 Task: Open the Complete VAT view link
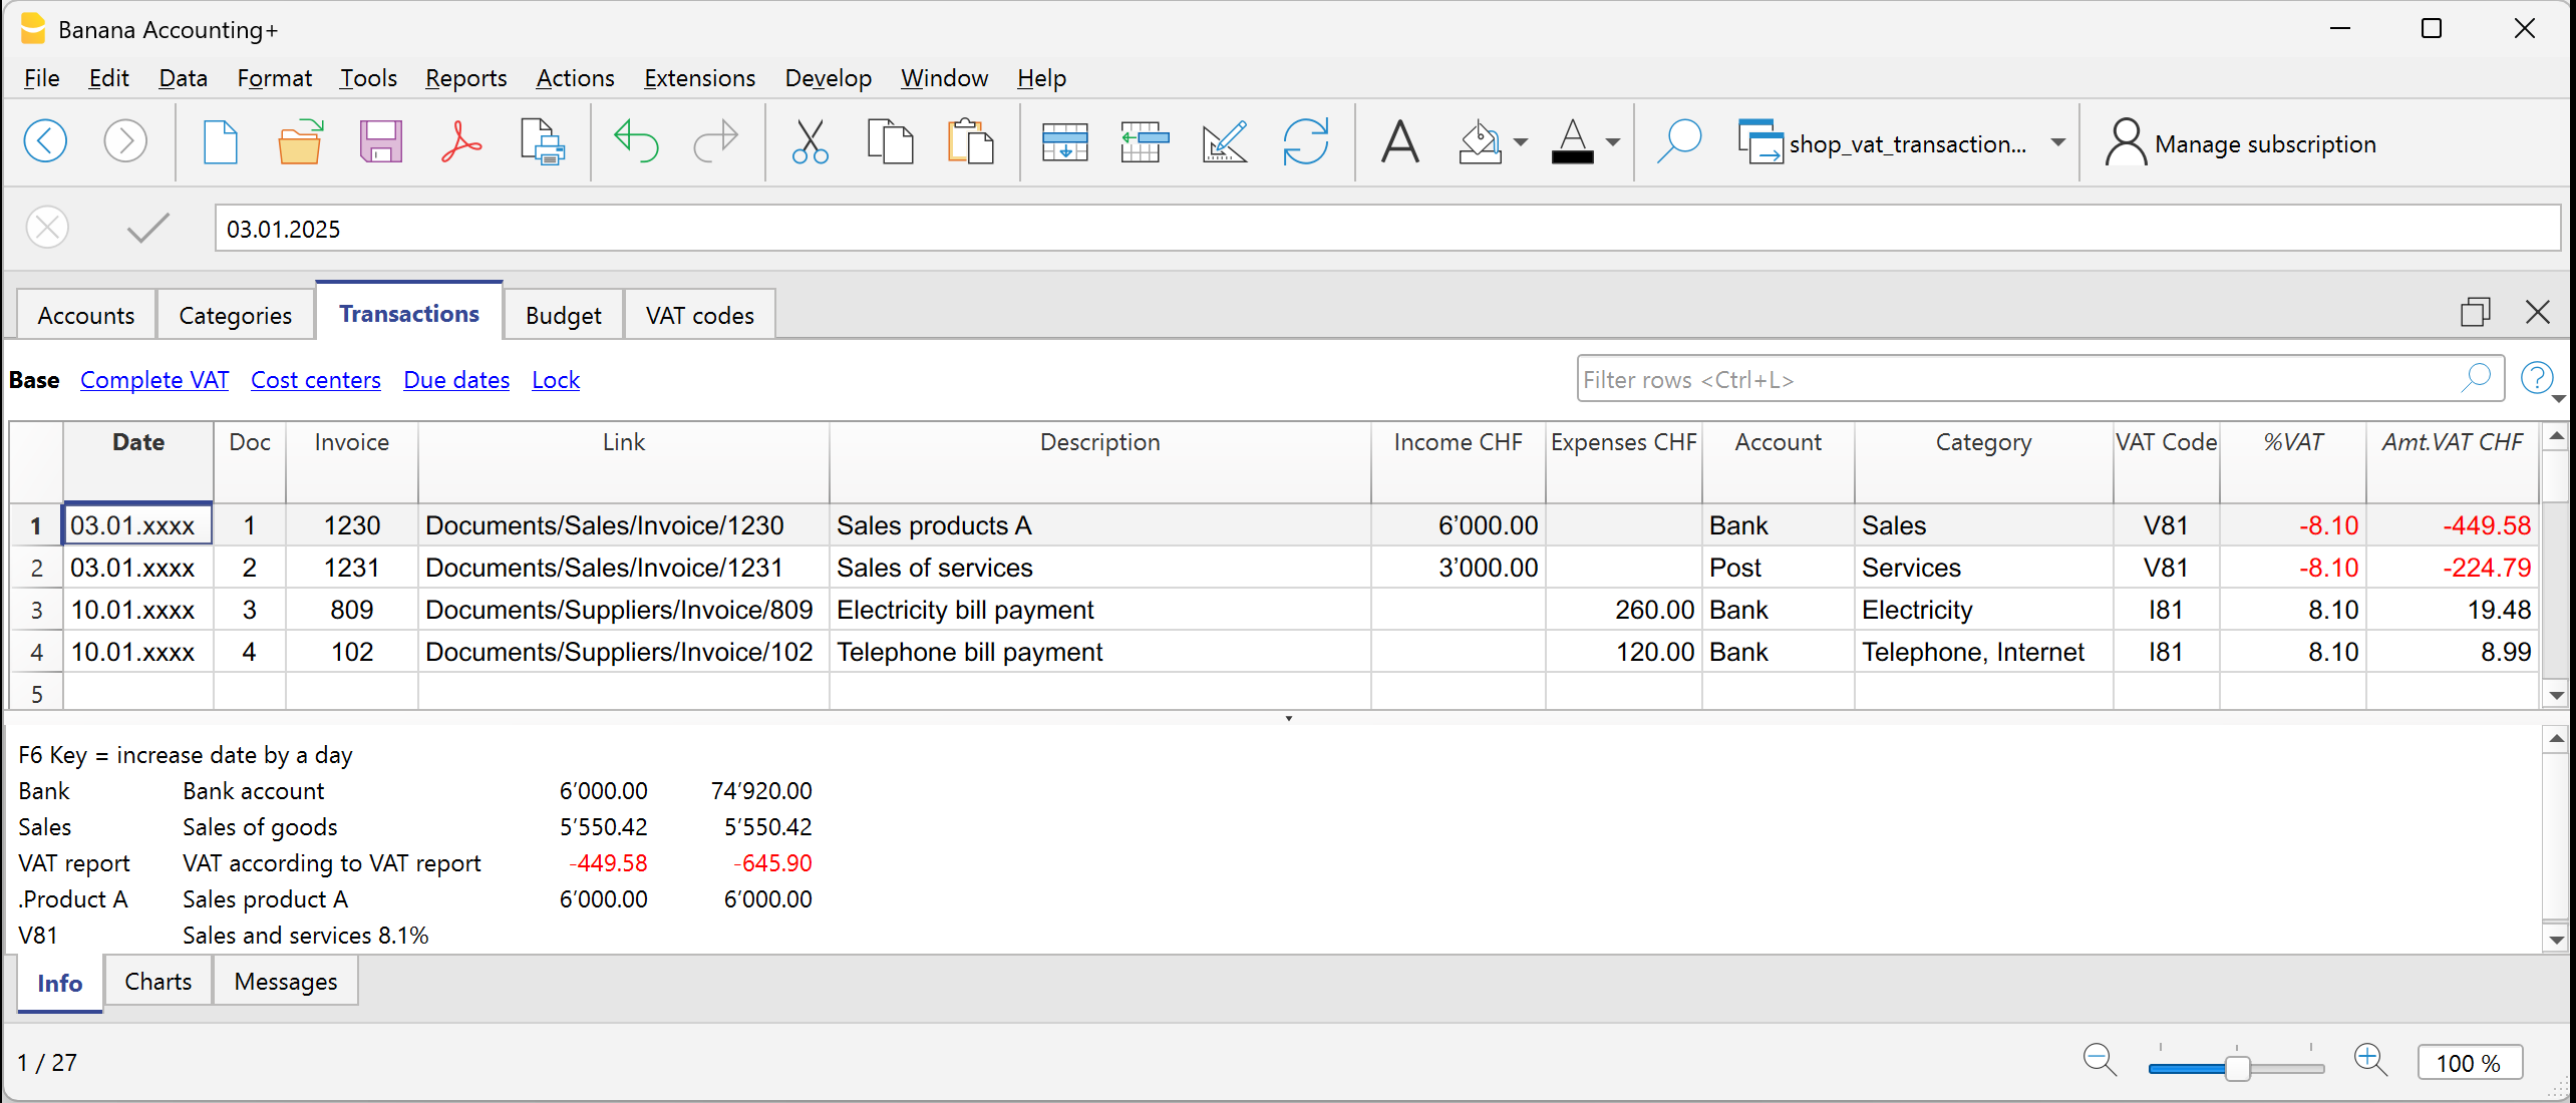click(x=154, y=380)
